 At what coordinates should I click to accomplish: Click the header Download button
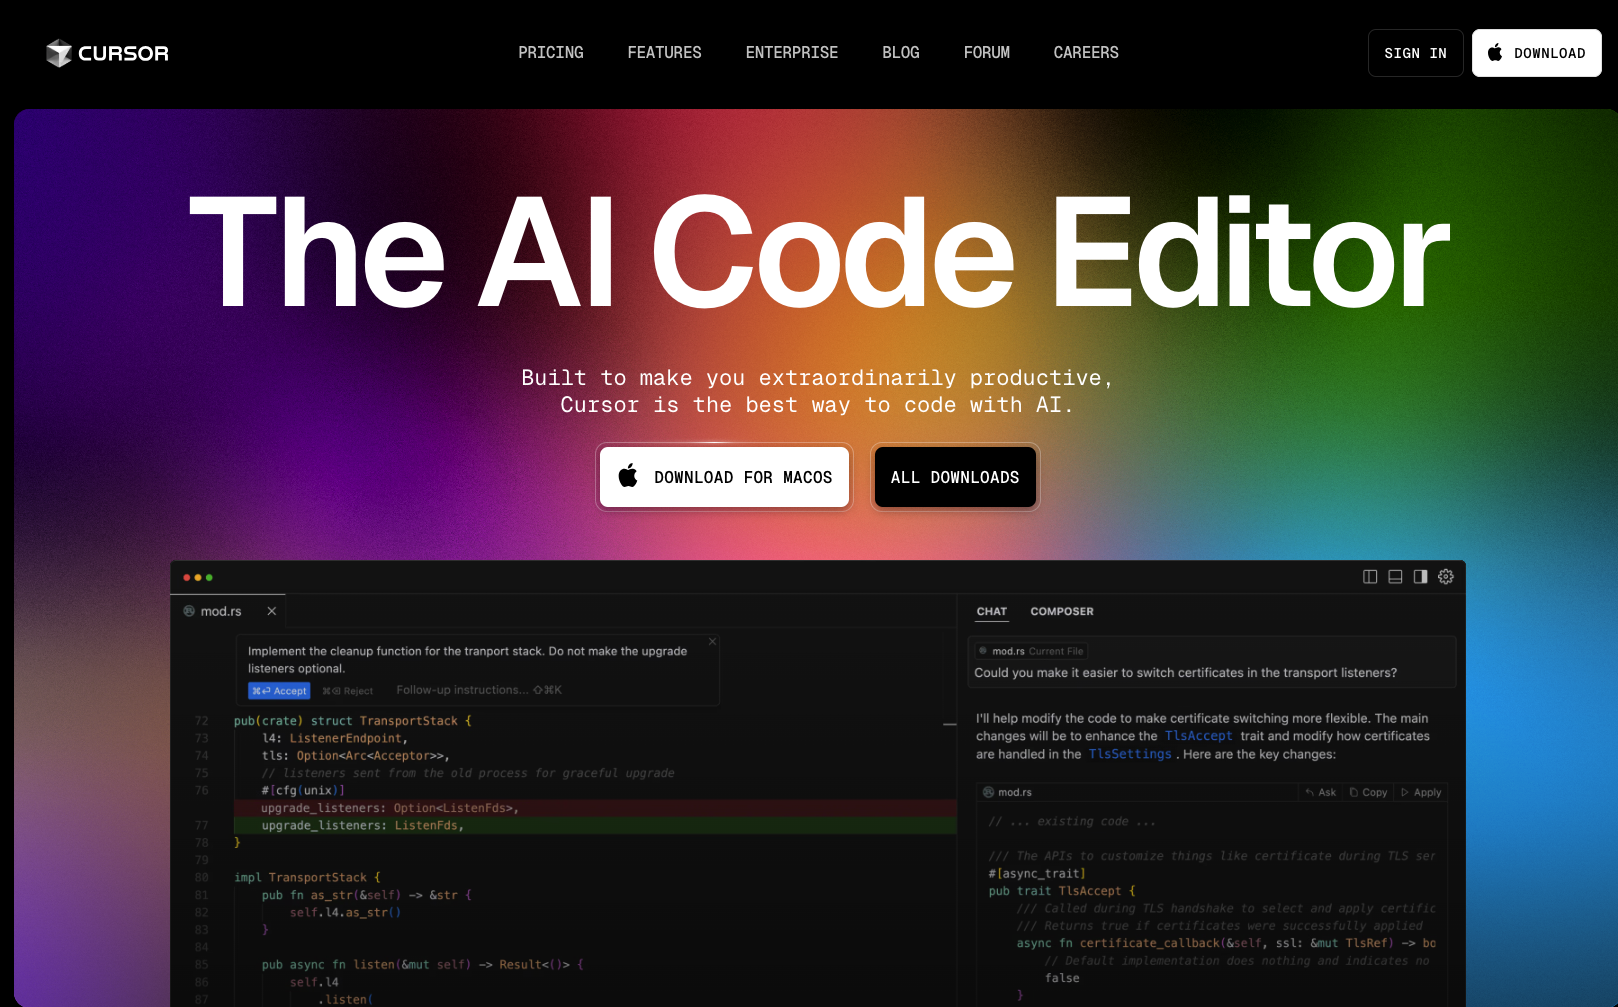(x=1537, y=53)
